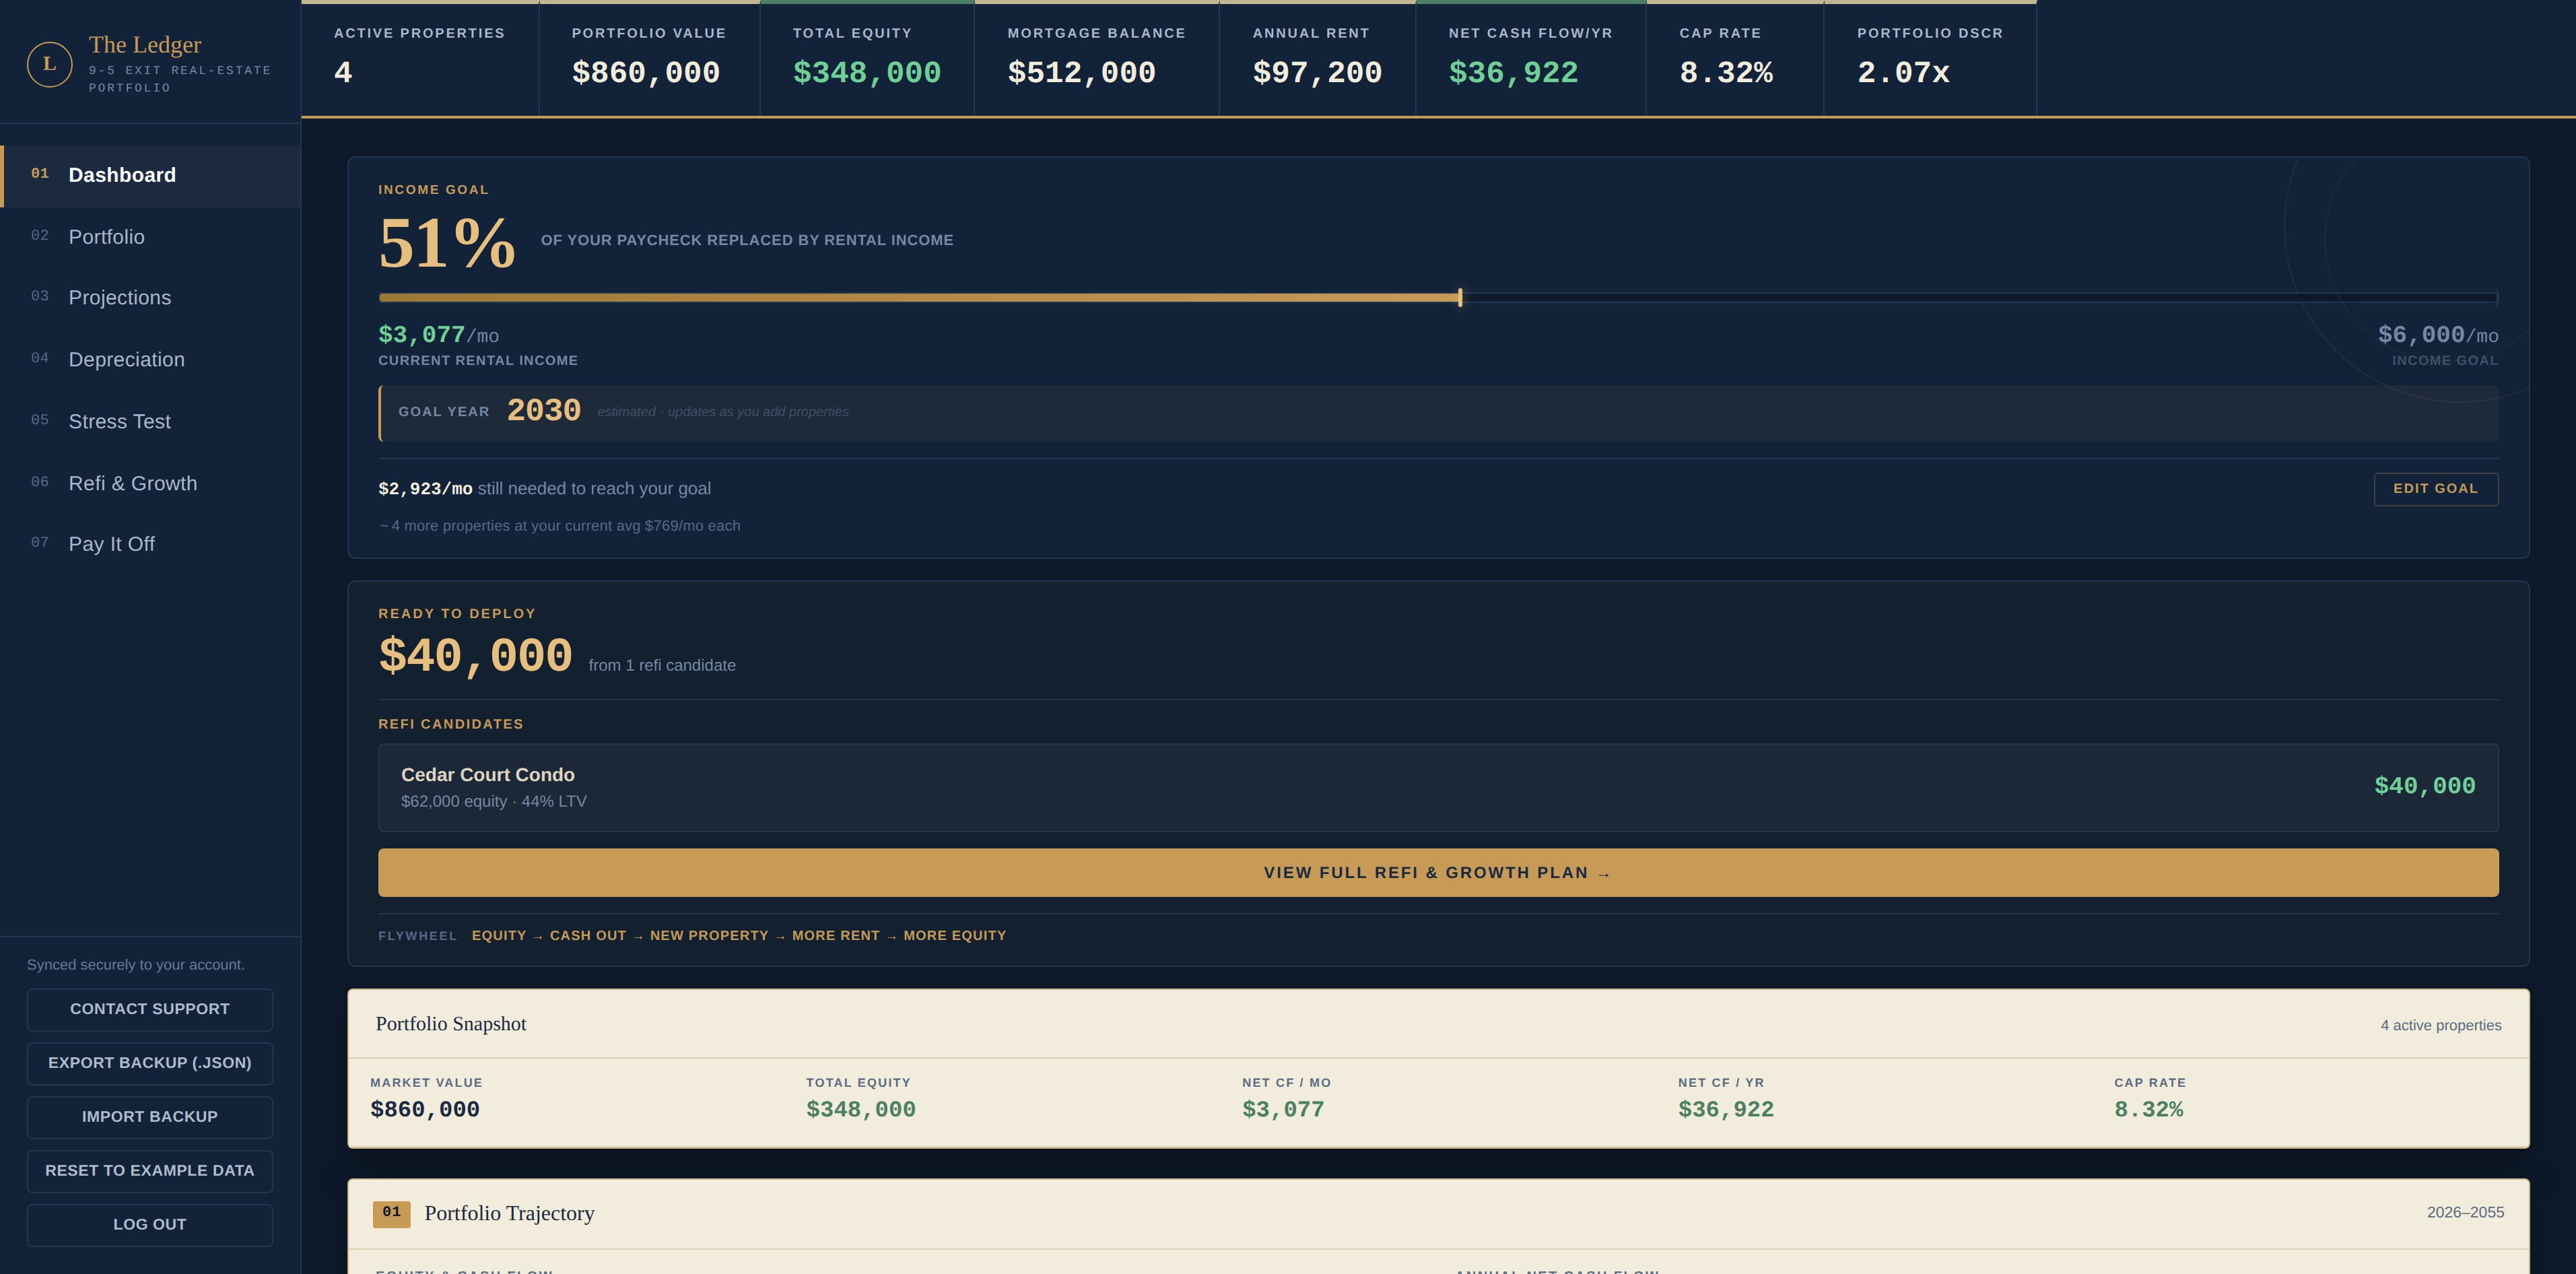Click the Import Backup button
The image size is (2576, 1274).
(x=150, y=1117)
